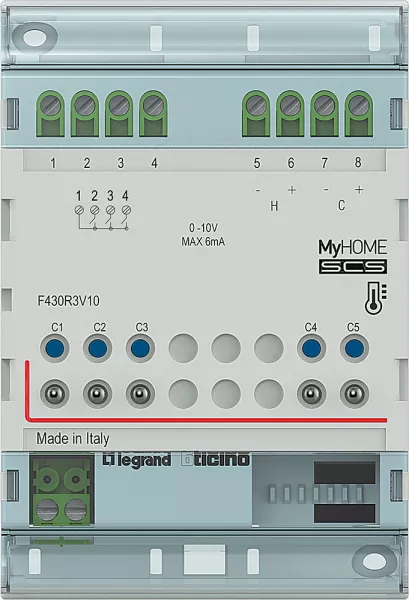Click the C5 channel label text
The image size is (409, 600).
point(353,328)
